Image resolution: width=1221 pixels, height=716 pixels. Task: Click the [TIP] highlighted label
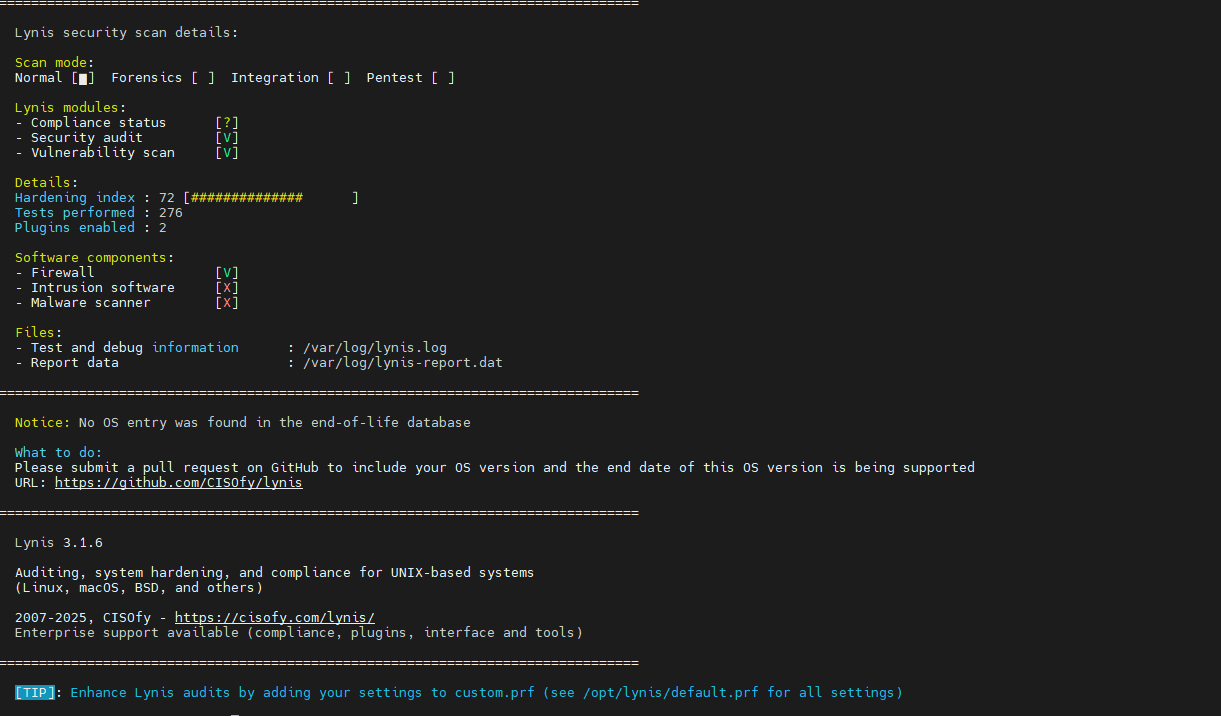point(35,693)
